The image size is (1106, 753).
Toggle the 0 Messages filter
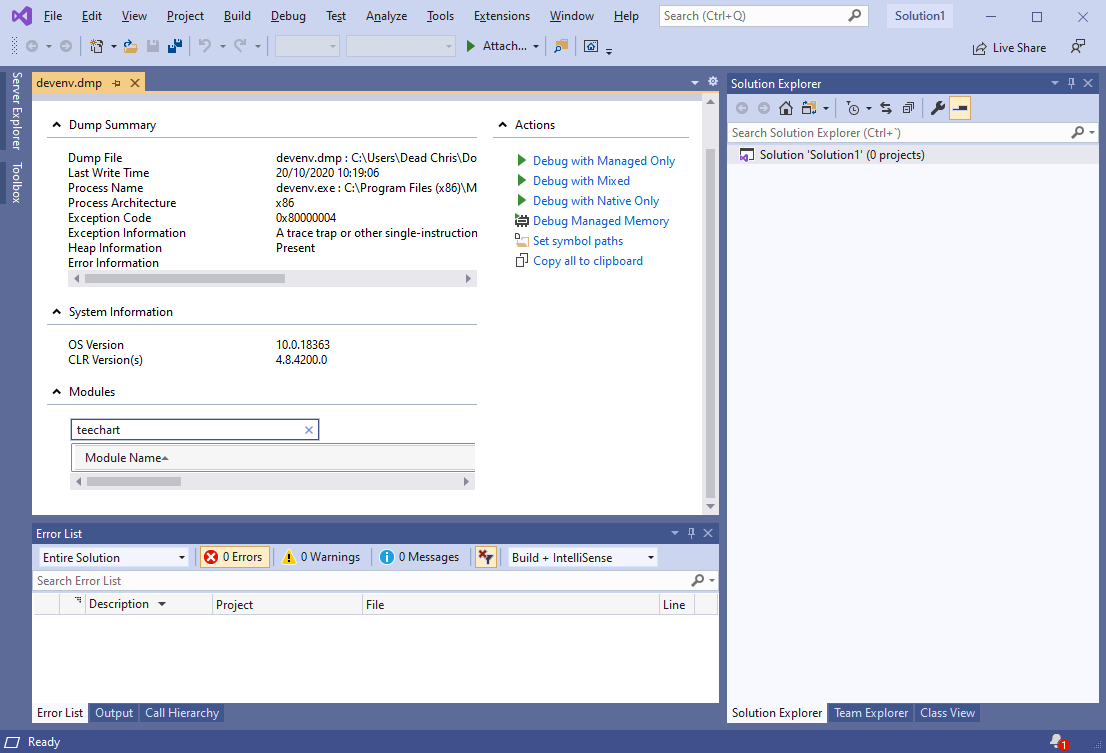(x=420, y=557)
